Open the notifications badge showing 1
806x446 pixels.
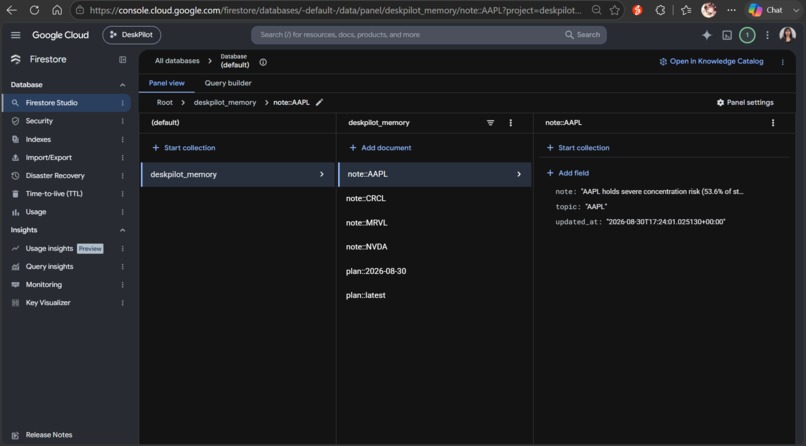coord(747,35)
